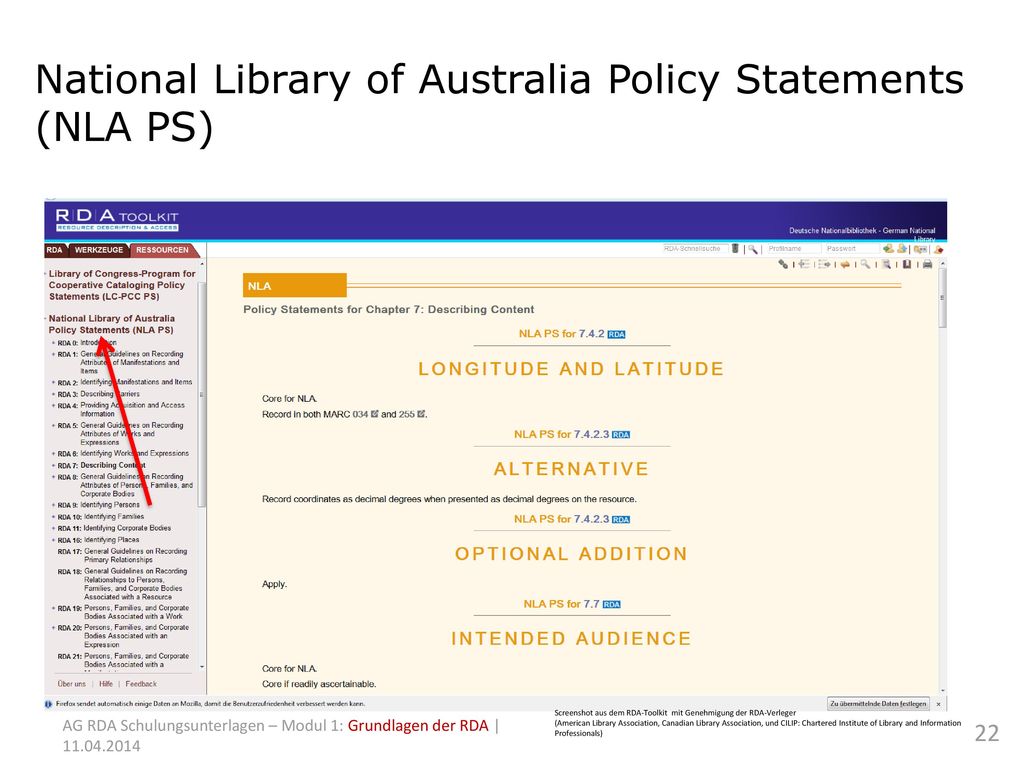1024x768 pixels.
Task: Expand the Library of Congress-Program Policy Statements tree
Action: point(46,274)
